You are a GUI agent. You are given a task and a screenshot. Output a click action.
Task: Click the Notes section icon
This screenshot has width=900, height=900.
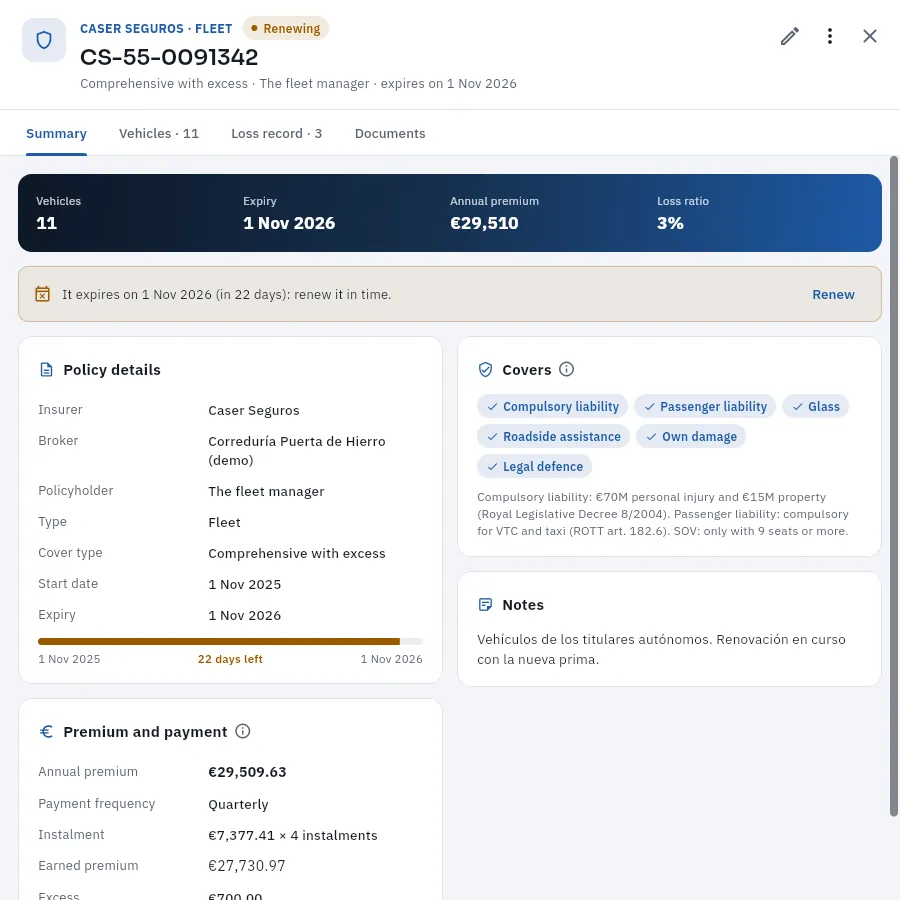[485, 604]
